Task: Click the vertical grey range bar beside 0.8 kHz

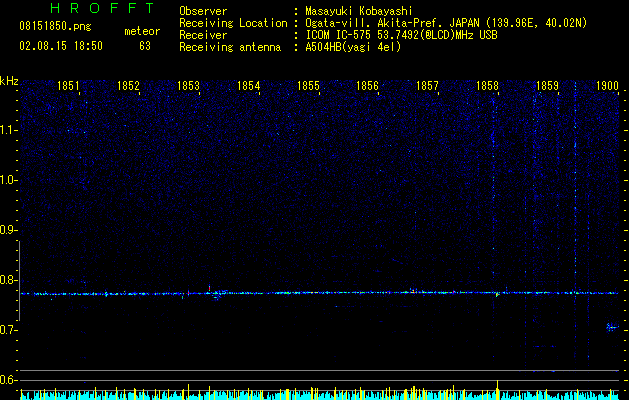Action: coord(19,281)
